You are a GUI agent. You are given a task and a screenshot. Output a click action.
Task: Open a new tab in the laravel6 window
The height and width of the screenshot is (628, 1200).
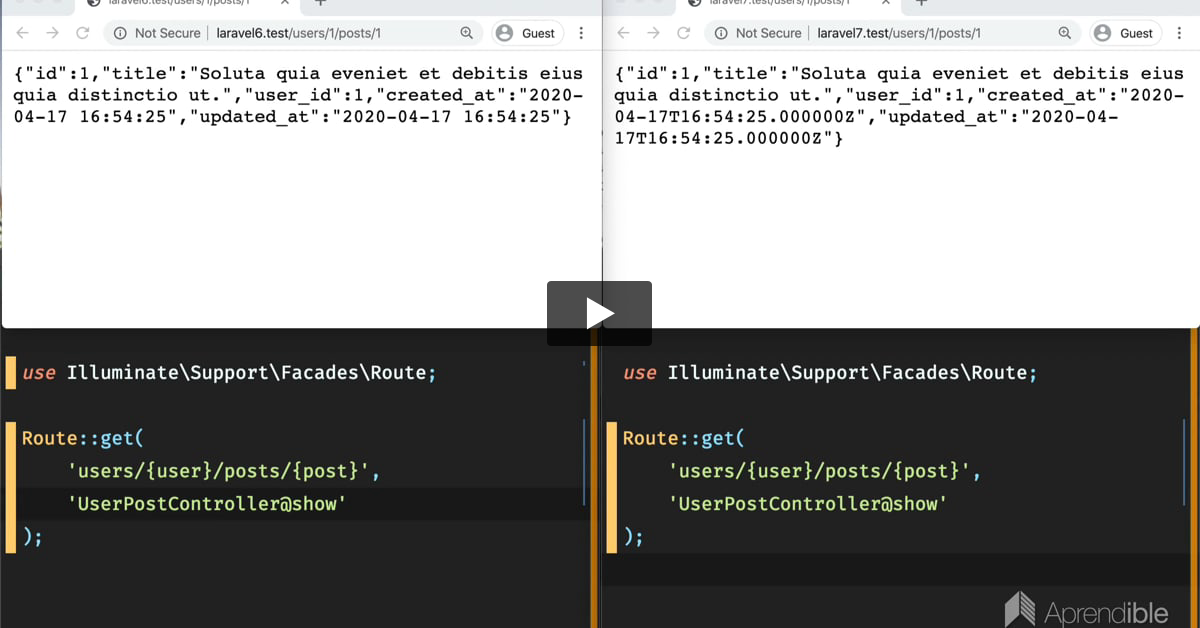tap(321, 4)
